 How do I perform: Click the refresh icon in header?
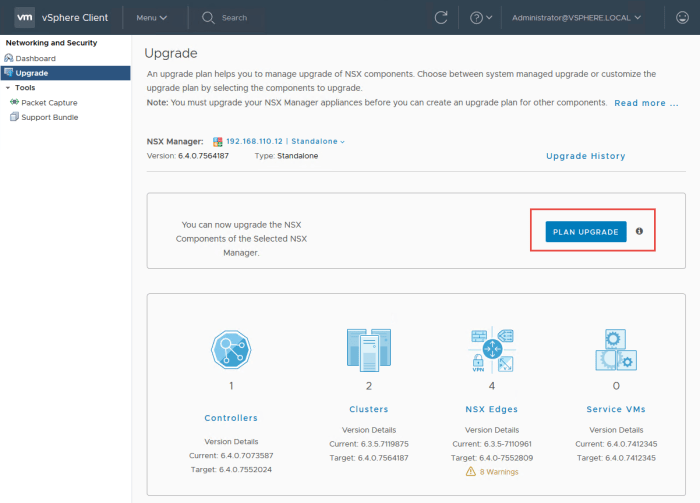pyautogui.click(x=441, y=17)
